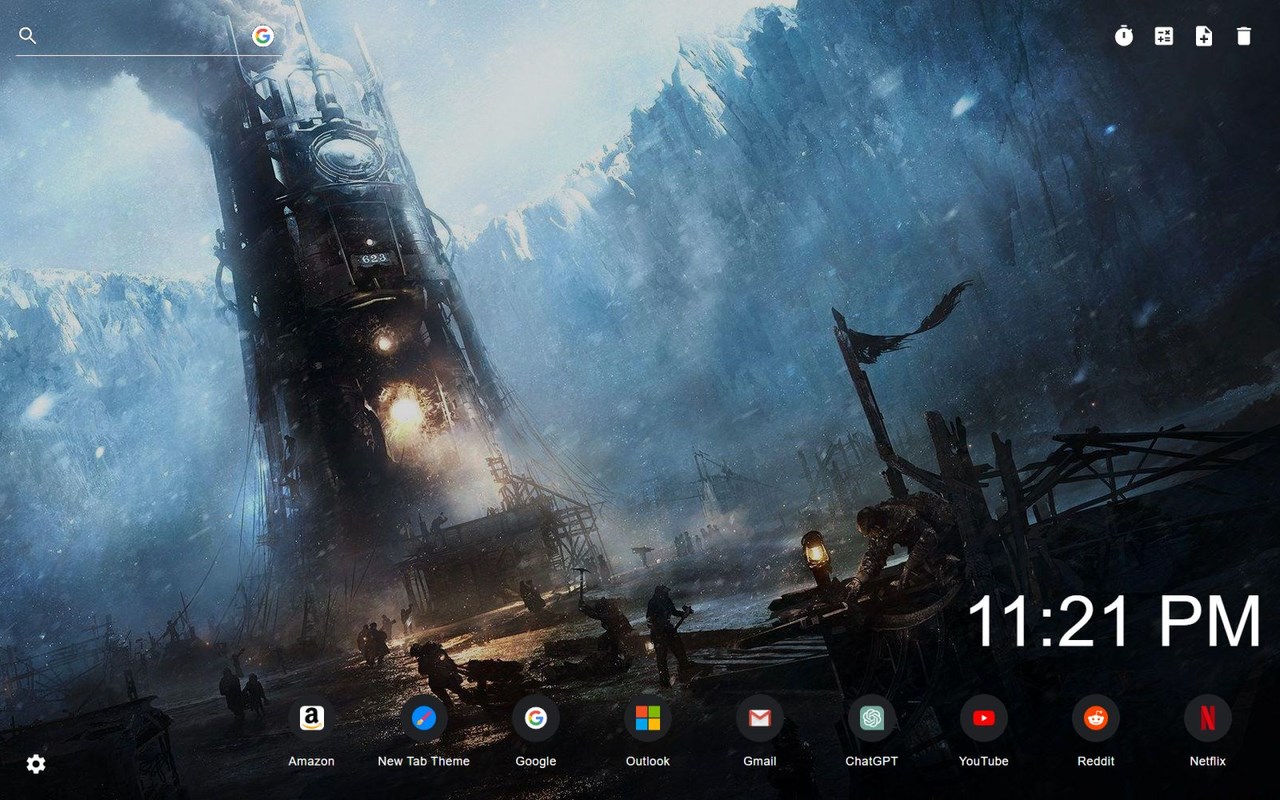1280x800 pixels.
Task: Open the Amazon shortcut icon
Action: pos(312,718)
